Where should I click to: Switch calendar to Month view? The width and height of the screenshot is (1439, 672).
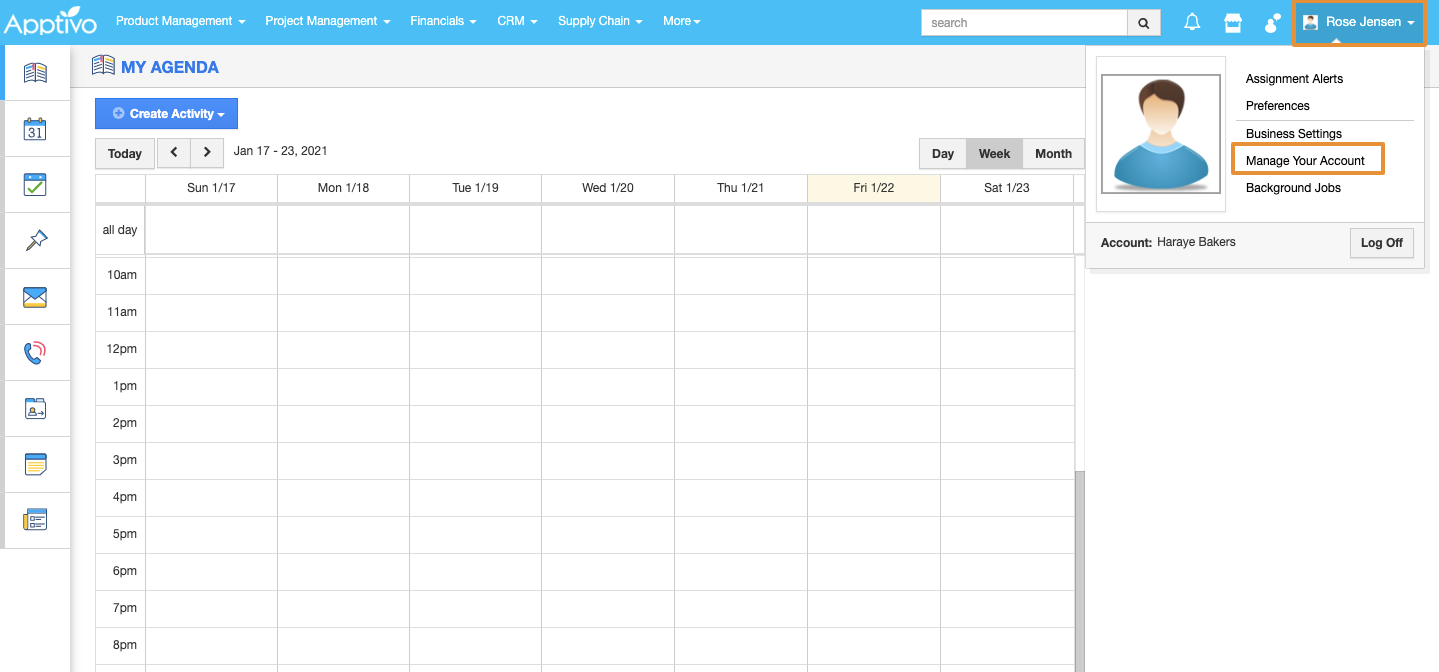click(x=1053, y=154)
